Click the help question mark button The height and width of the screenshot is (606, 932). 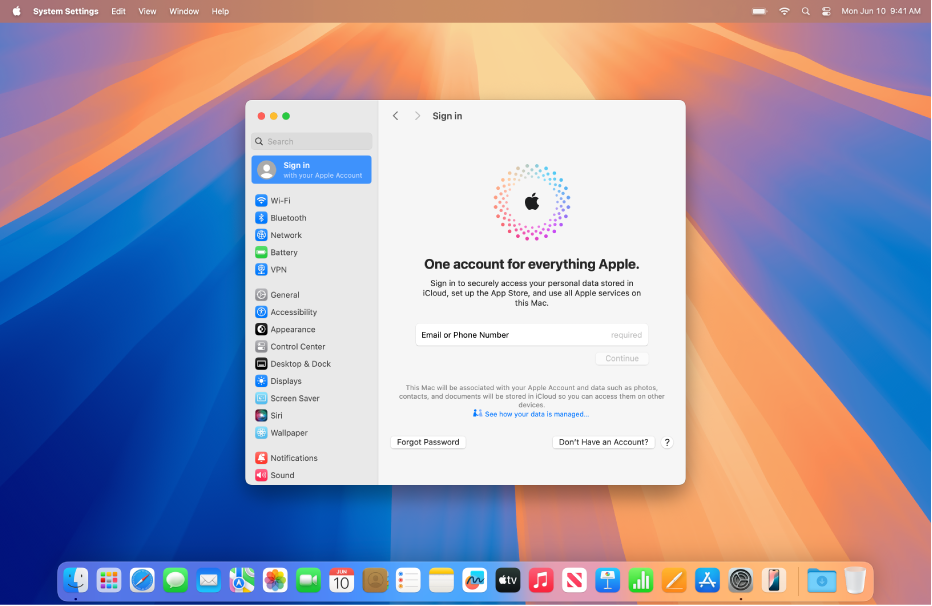point(667,441)
